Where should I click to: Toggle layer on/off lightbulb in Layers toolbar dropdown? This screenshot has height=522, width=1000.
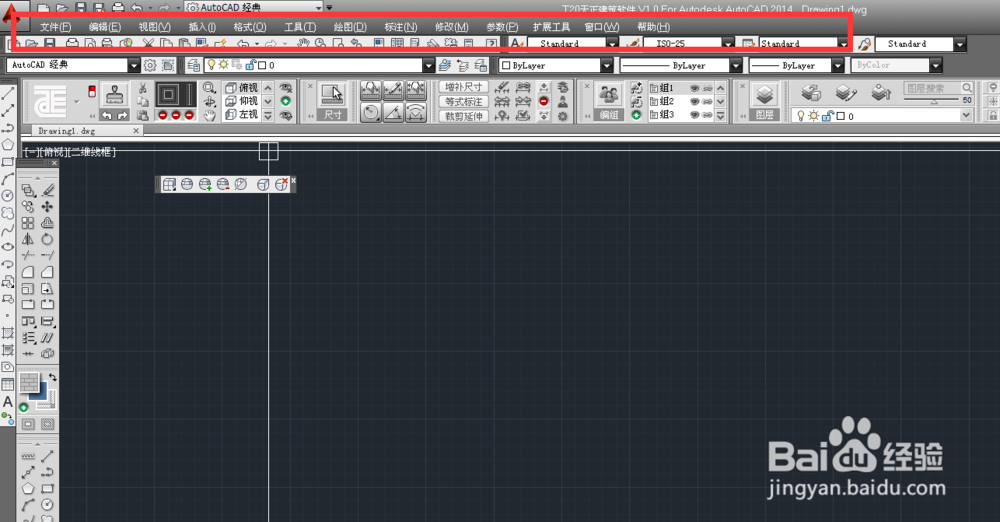tap(212, 65)
